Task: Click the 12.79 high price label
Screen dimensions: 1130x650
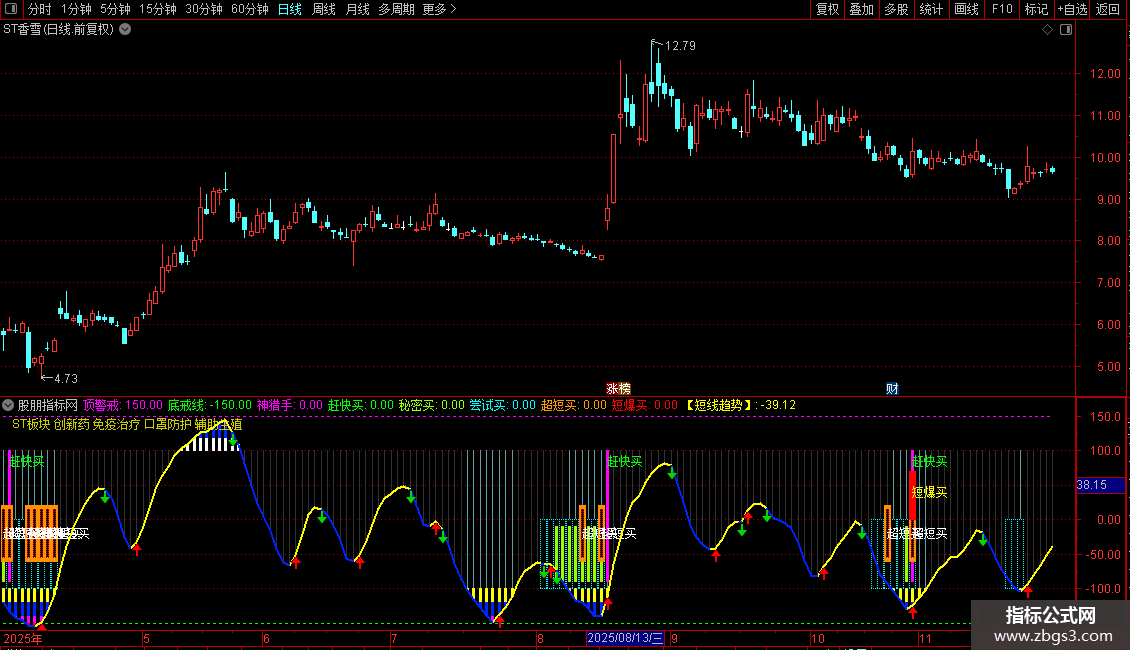Action: [679, 46]
